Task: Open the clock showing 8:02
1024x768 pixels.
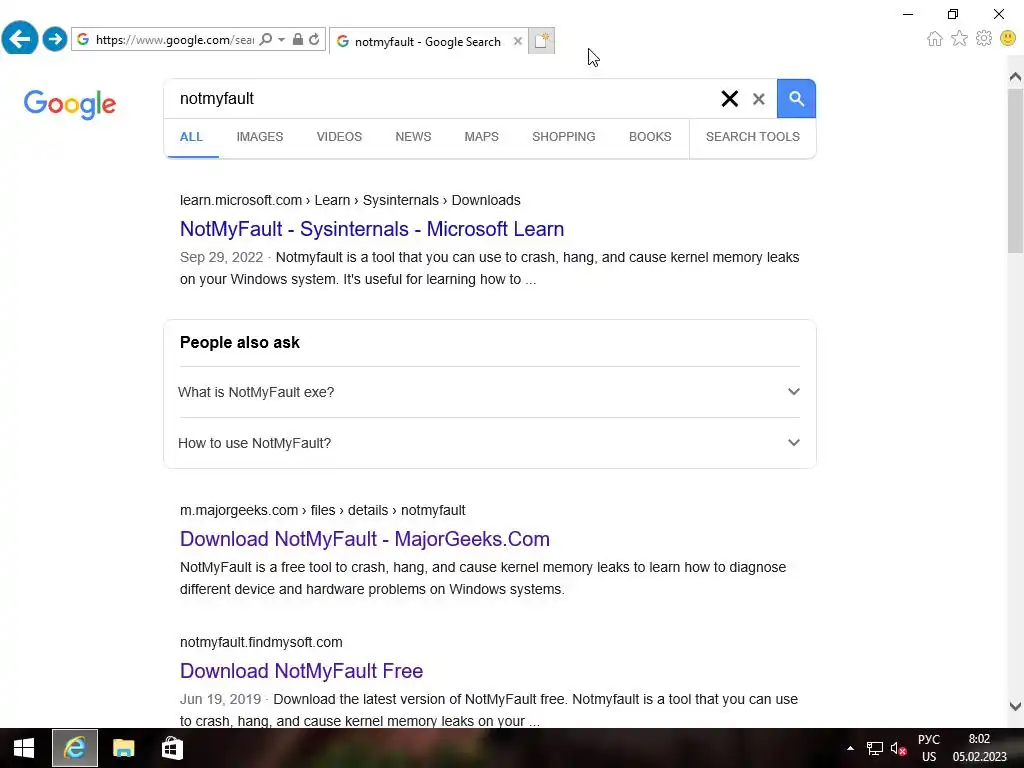Action: (x=980, y=748)
